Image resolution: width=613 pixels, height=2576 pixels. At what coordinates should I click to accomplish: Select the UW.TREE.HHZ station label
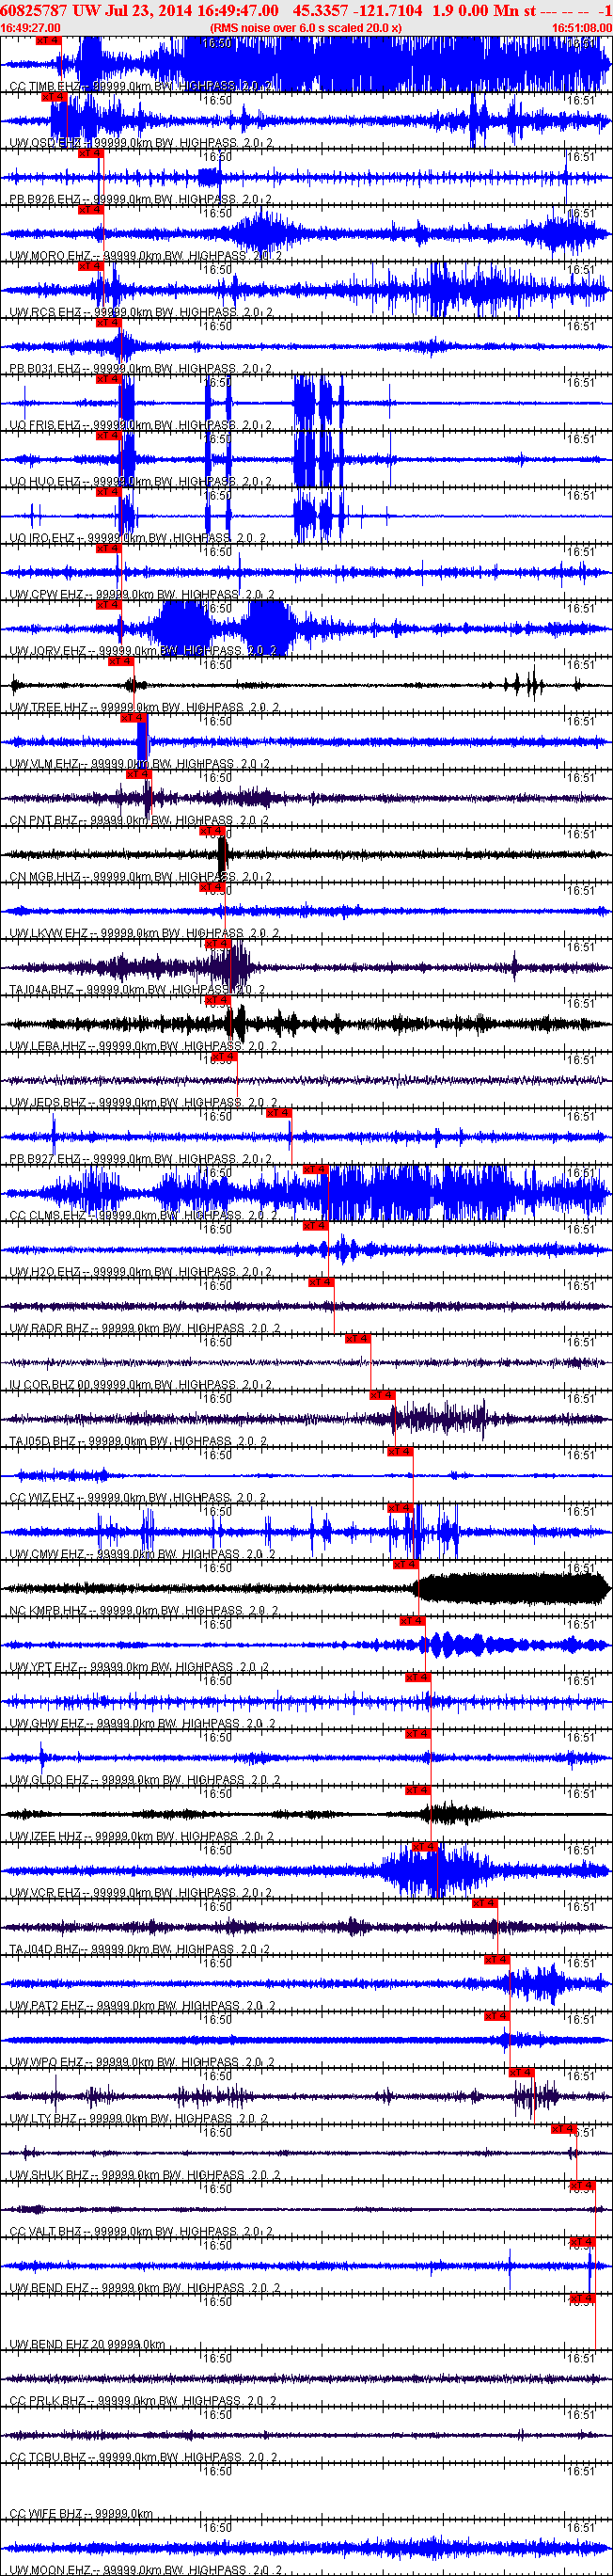[x=144, y=708]
